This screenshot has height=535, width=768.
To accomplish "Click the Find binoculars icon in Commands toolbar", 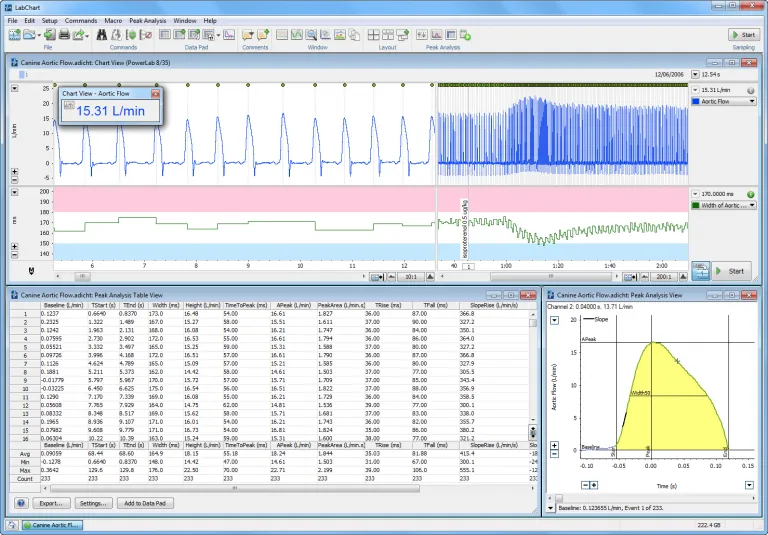I will [x=103, y=35].
